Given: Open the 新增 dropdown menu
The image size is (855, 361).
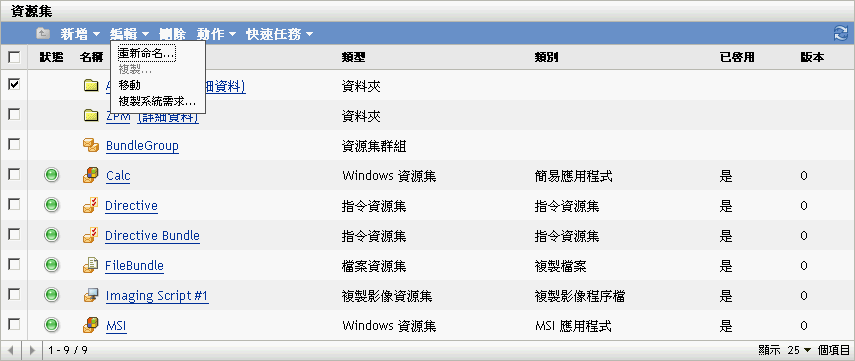Looking at the screenshot, I should (x=80, y=34).
